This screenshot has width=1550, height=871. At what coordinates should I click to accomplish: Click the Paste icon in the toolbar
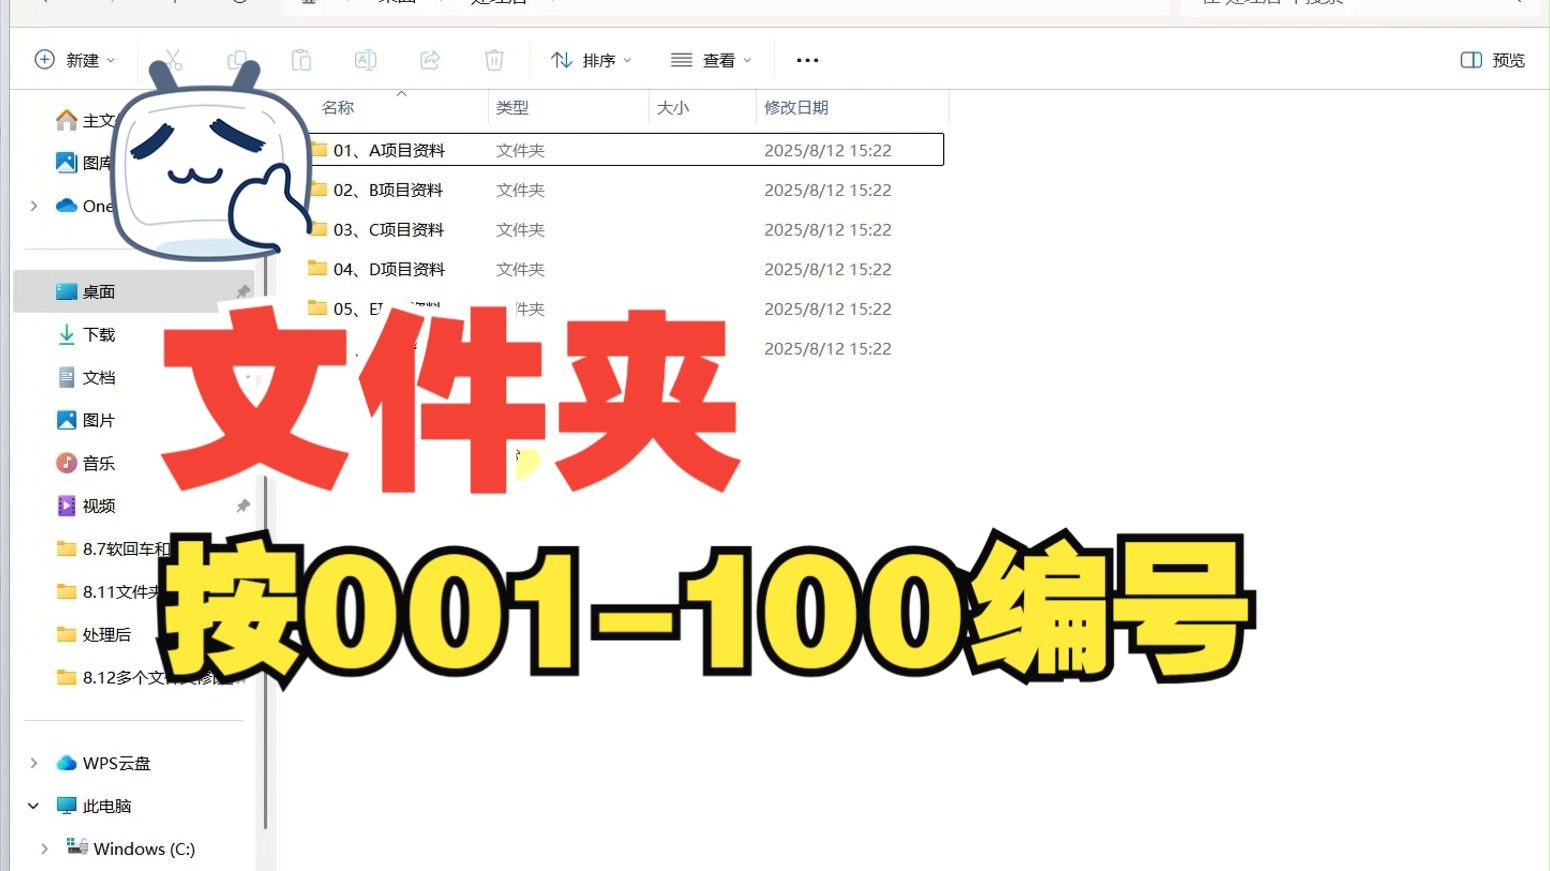click(x=301, y=59)
